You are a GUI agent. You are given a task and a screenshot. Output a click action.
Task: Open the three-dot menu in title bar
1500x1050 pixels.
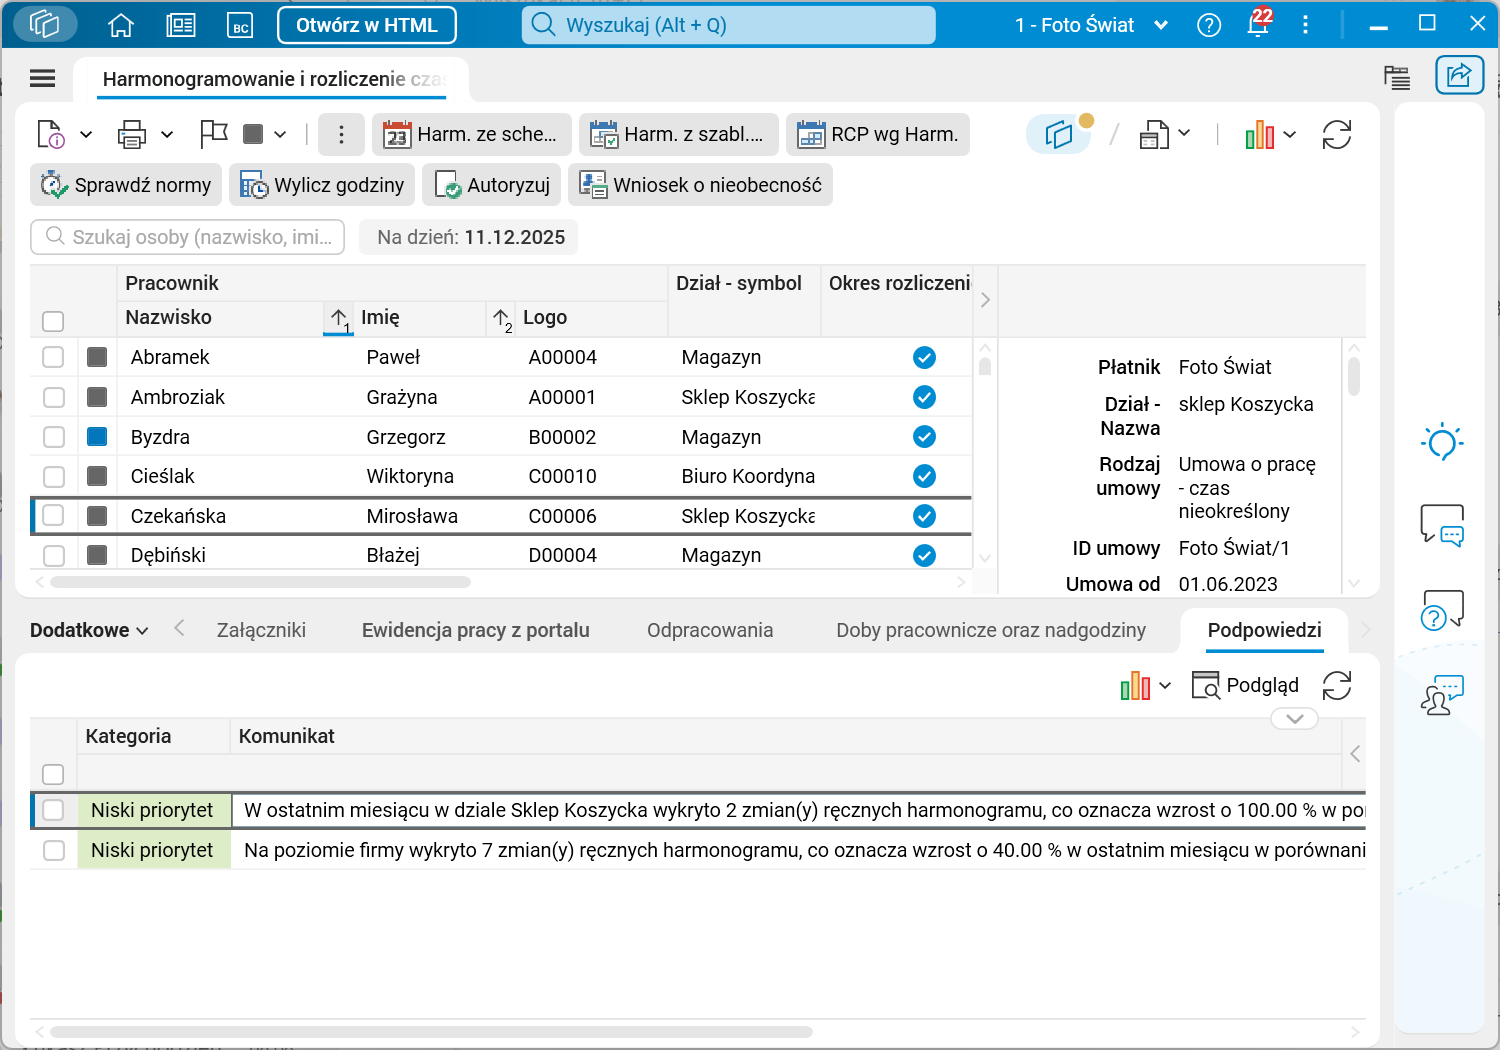coord(1305,25)
